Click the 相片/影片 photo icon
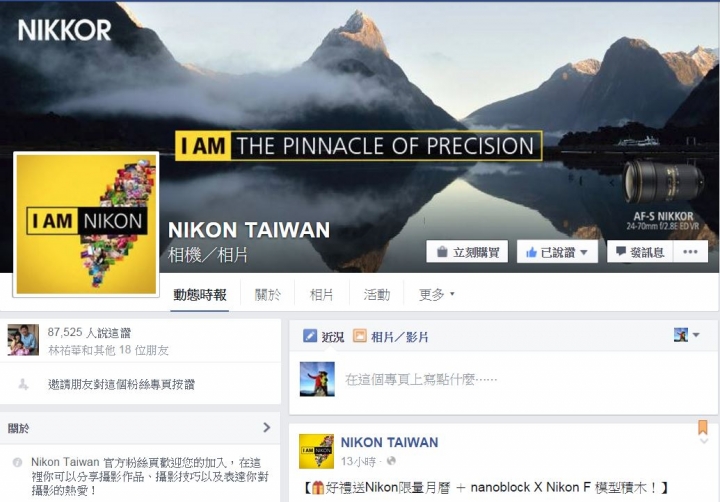 360,336
